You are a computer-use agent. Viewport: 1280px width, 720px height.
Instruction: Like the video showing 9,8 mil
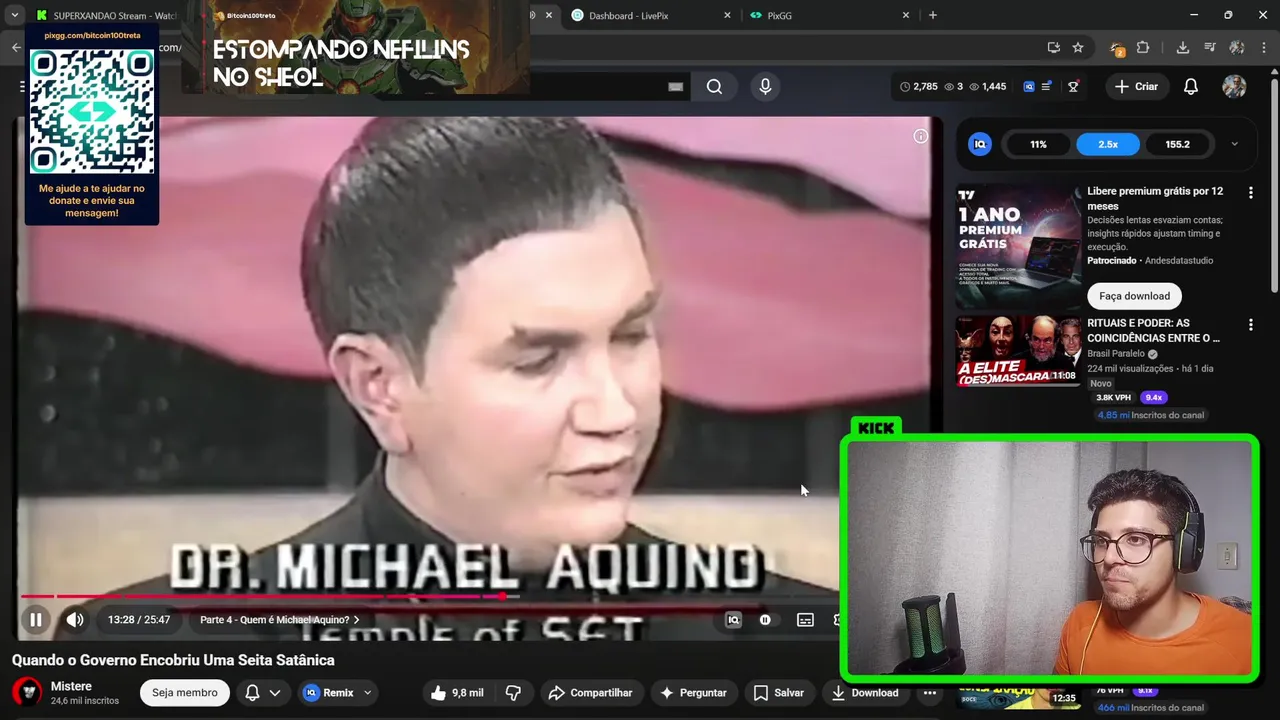(456, 693)
